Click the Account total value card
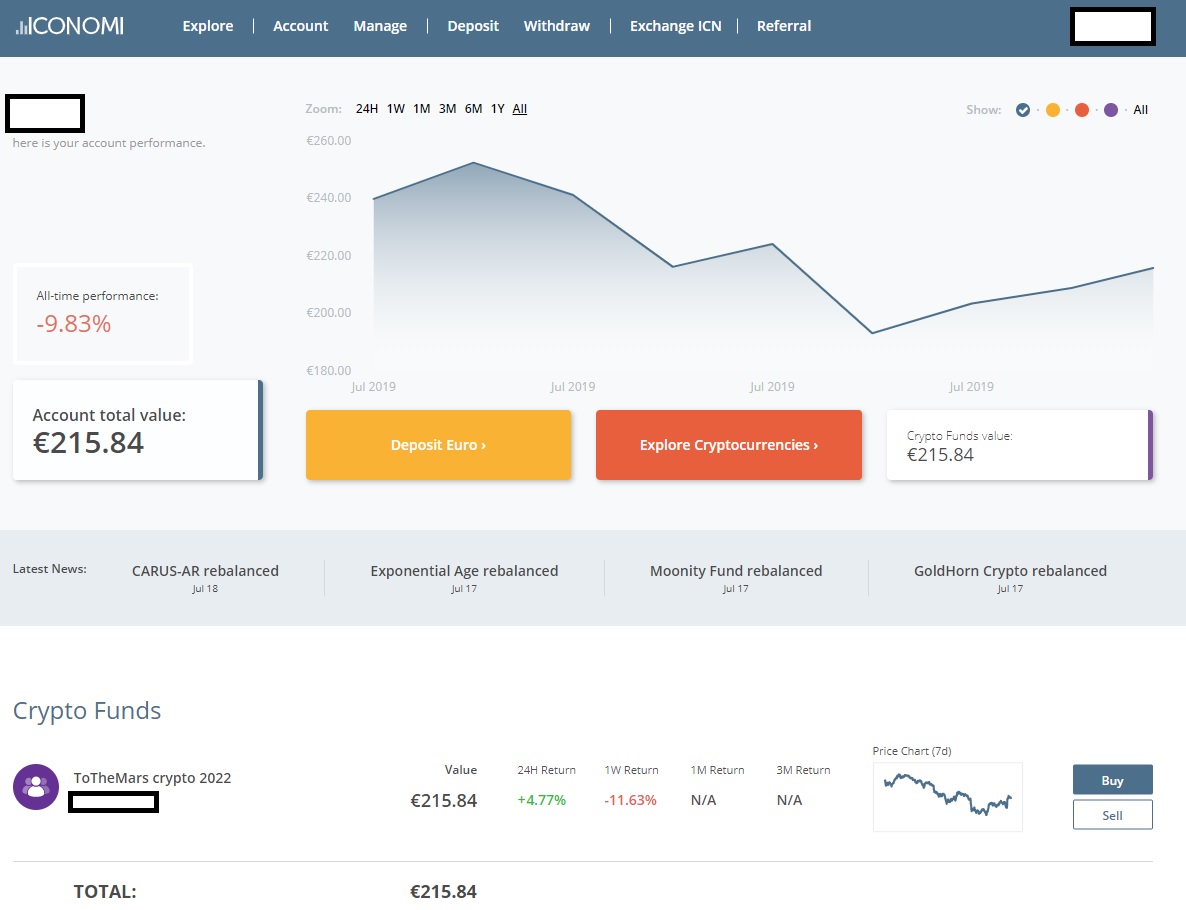 (138, 430)
